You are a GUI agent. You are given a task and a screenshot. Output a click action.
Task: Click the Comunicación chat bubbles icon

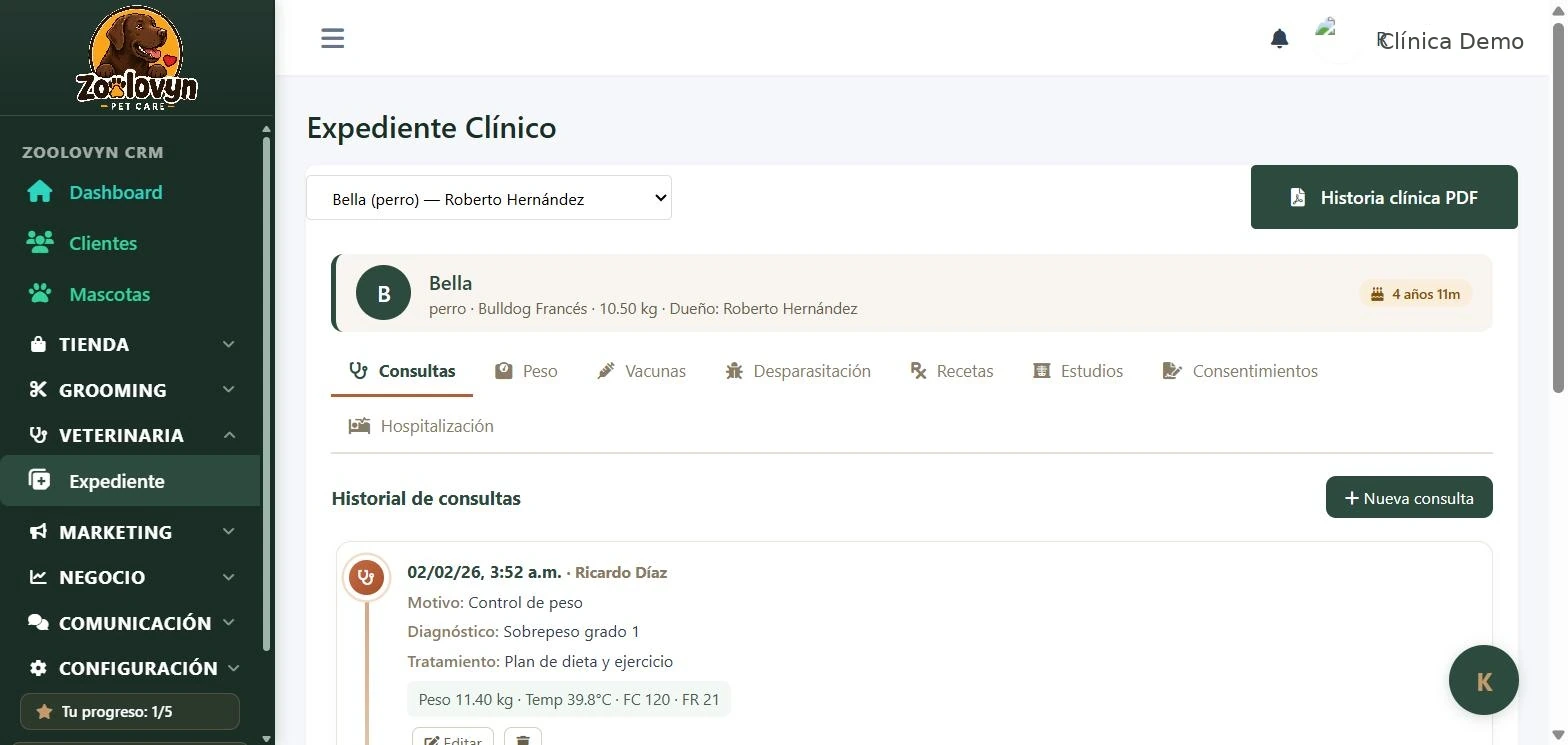tap(38, 623)
